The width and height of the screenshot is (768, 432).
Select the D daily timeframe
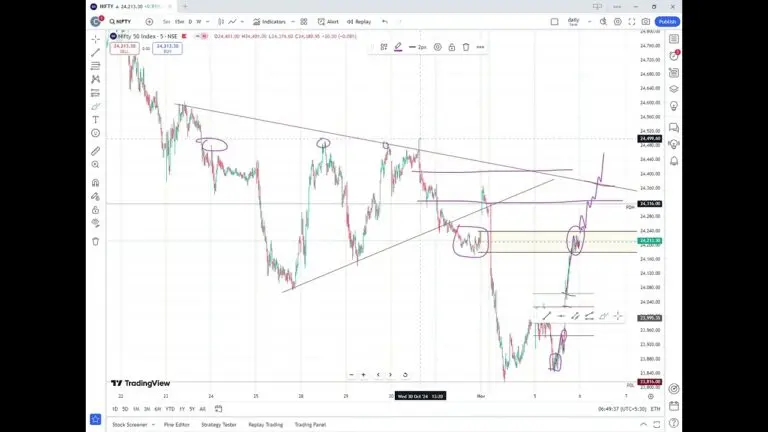click(191, 22)
